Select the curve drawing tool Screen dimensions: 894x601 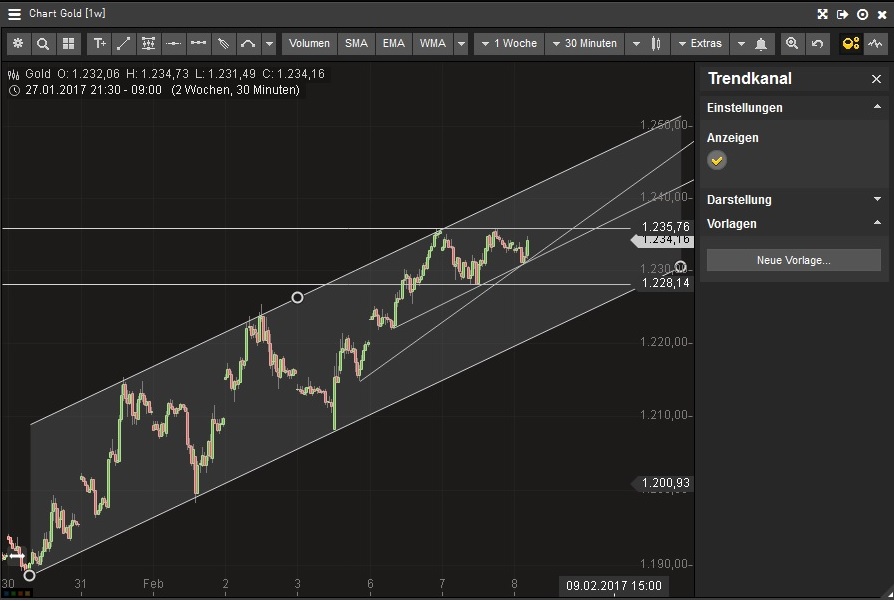[248, 44]
